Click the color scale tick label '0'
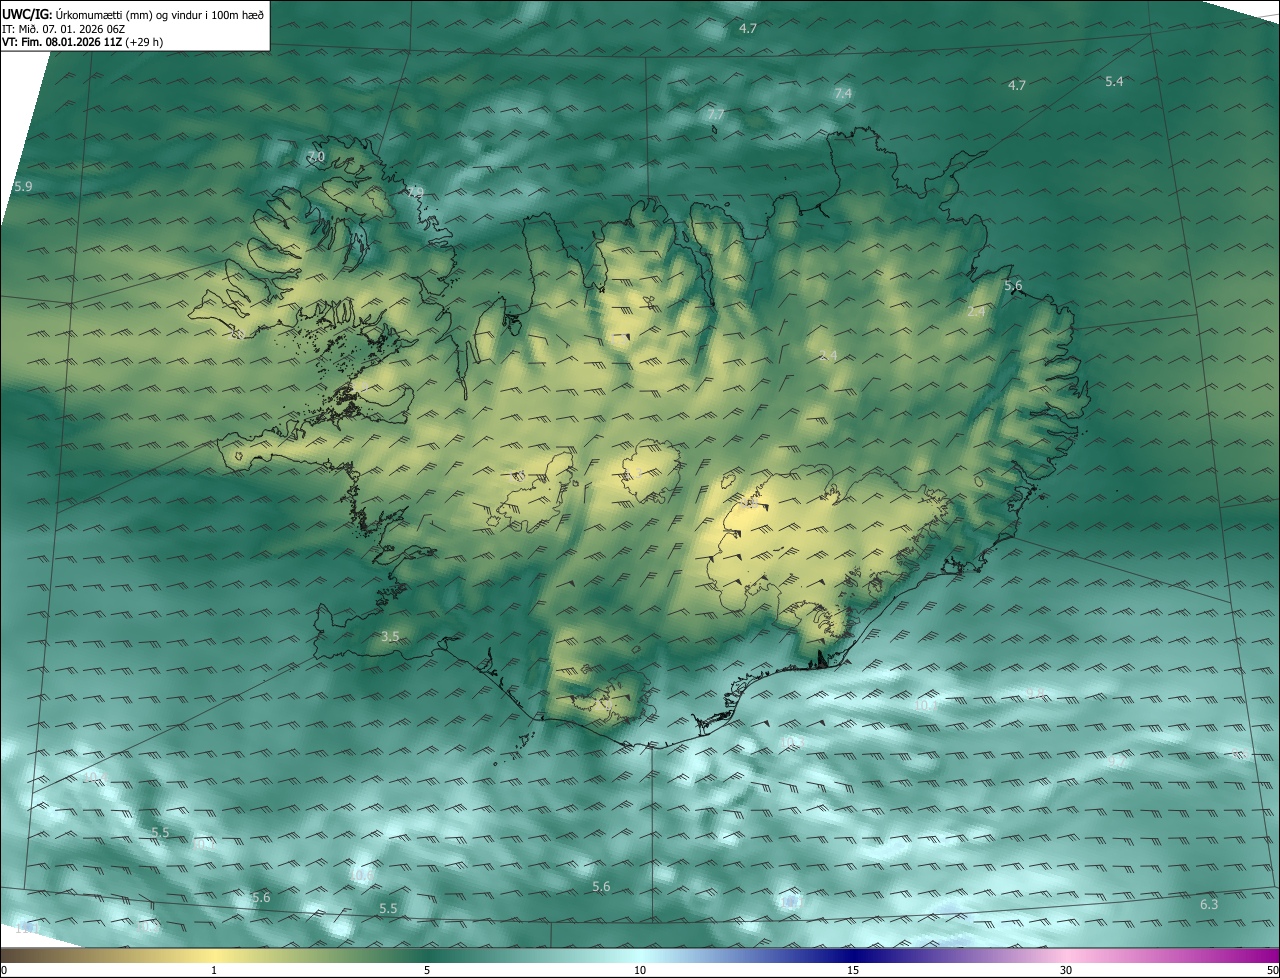The height and width of the screenshot is (978, 1280). (4, 970)
